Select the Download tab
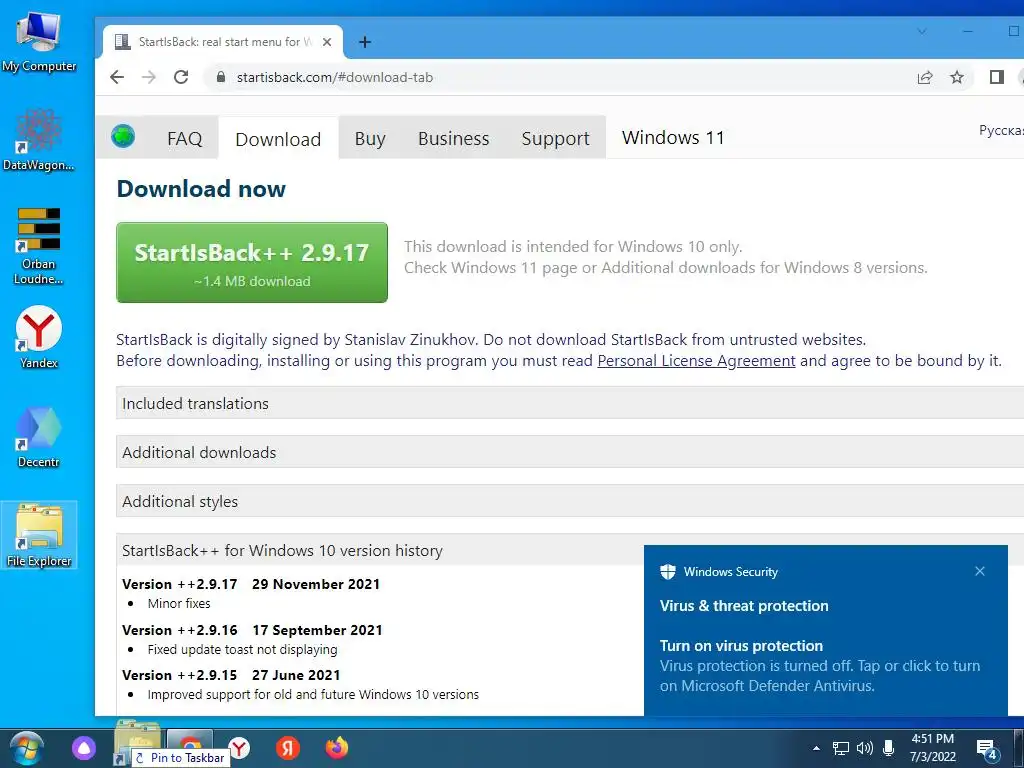Screen dimensions: 1024x768 [278, 138]
